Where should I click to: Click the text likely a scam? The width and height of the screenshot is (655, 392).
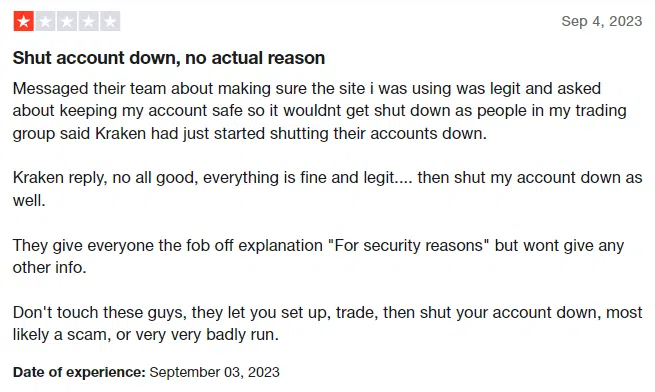tap(60, 335)
